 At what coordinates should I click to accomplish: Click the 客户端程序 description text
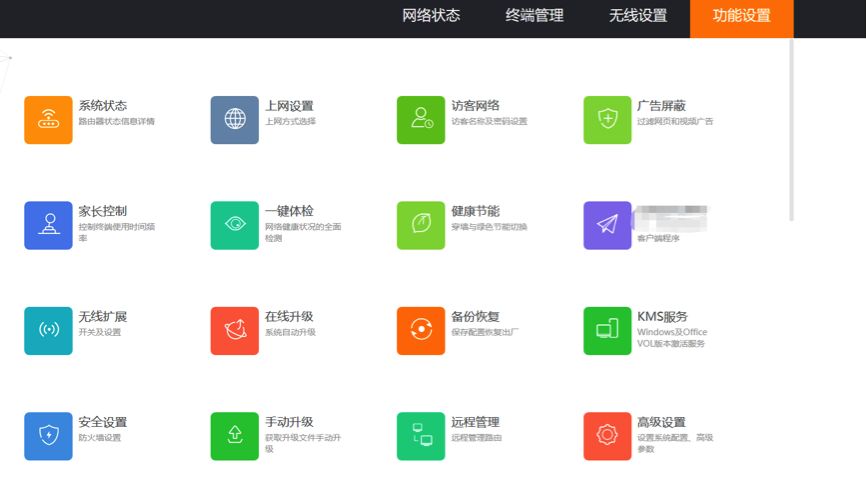pyautogui.click(x=658, y=238)
